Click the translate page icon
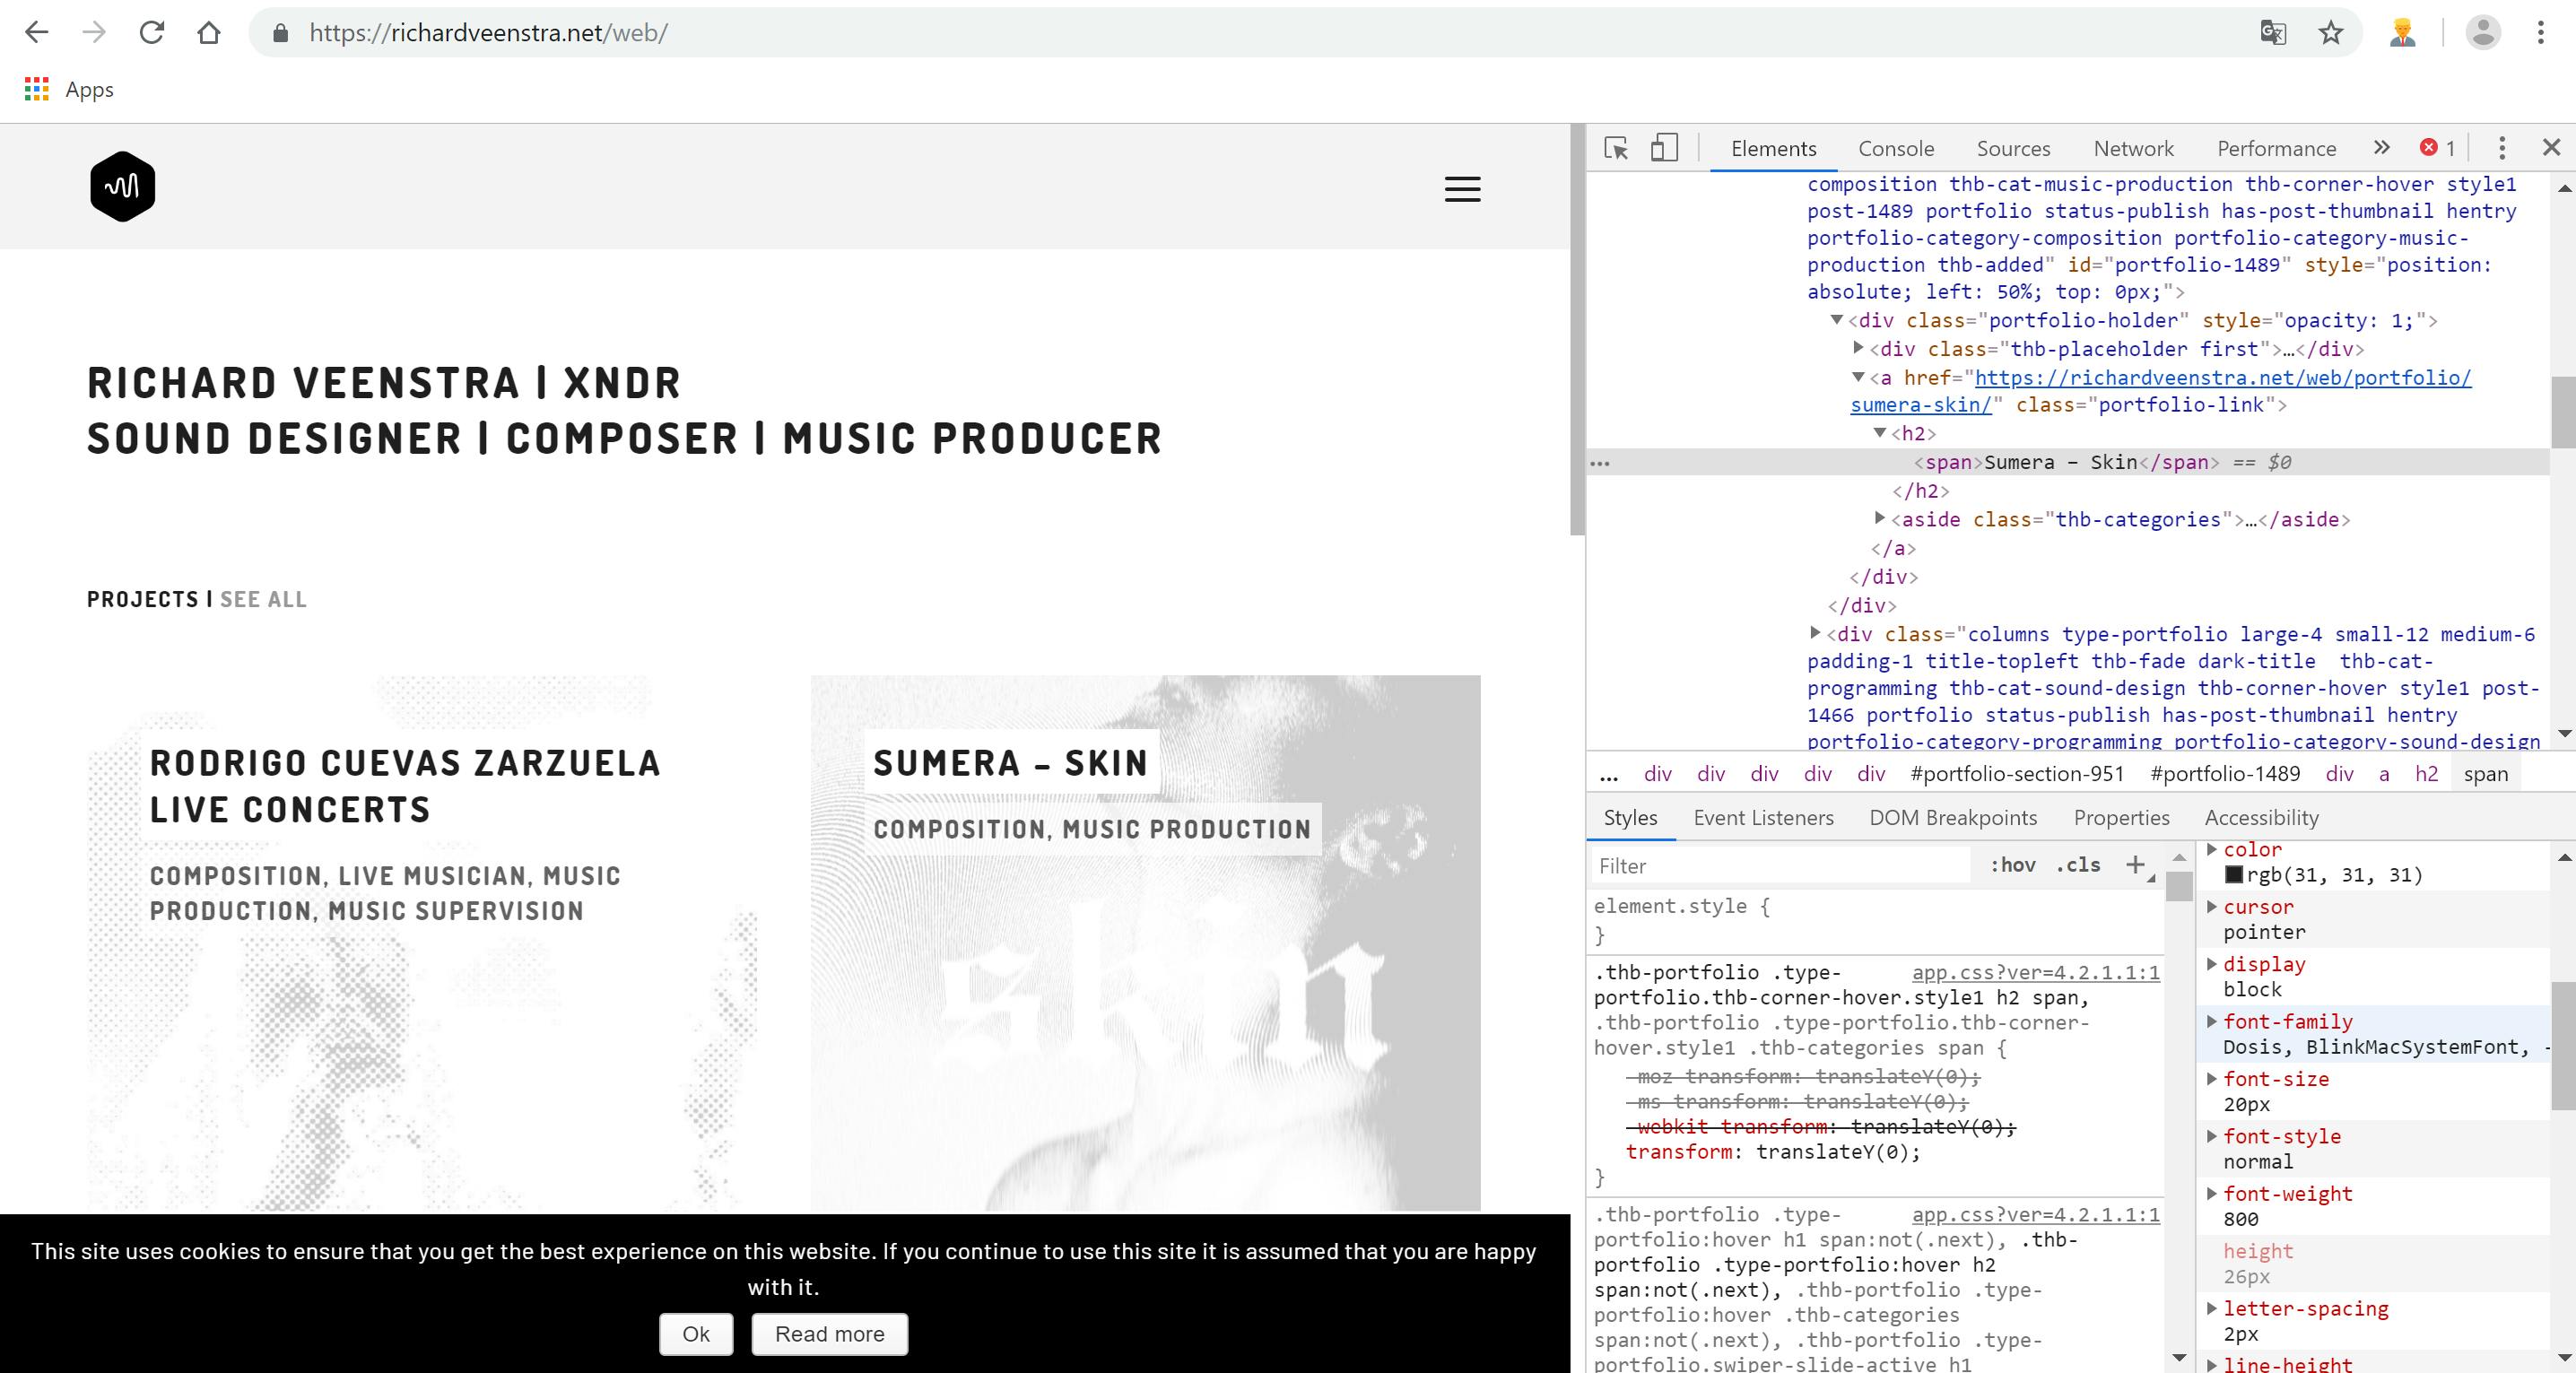Viewport: 2576px width, 1373px height. point(2273,33)
